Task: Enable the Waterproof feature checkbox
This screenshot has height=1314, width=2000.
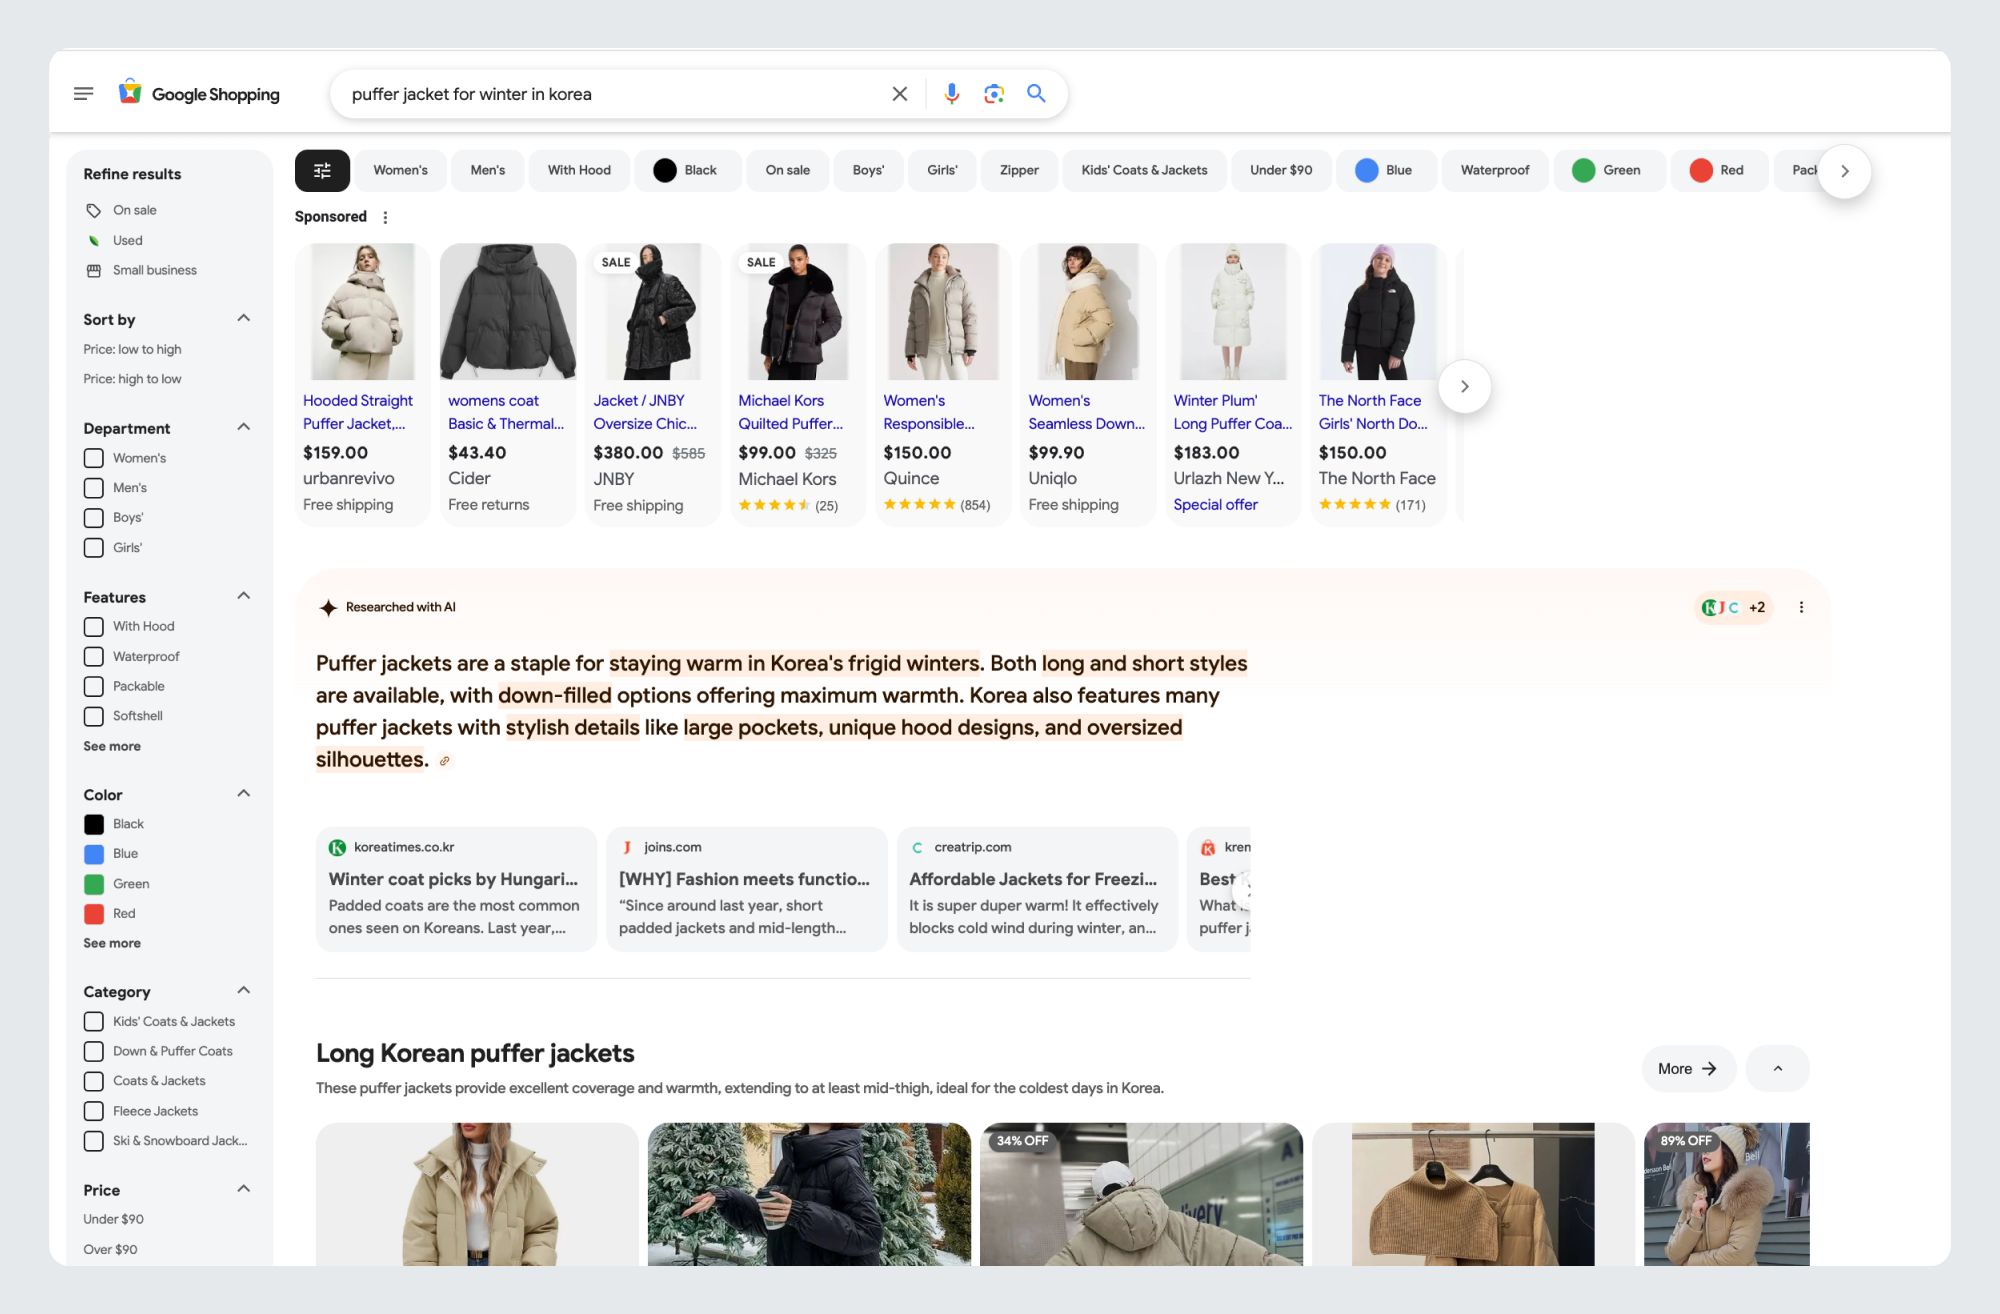Action: click(94, 657)
